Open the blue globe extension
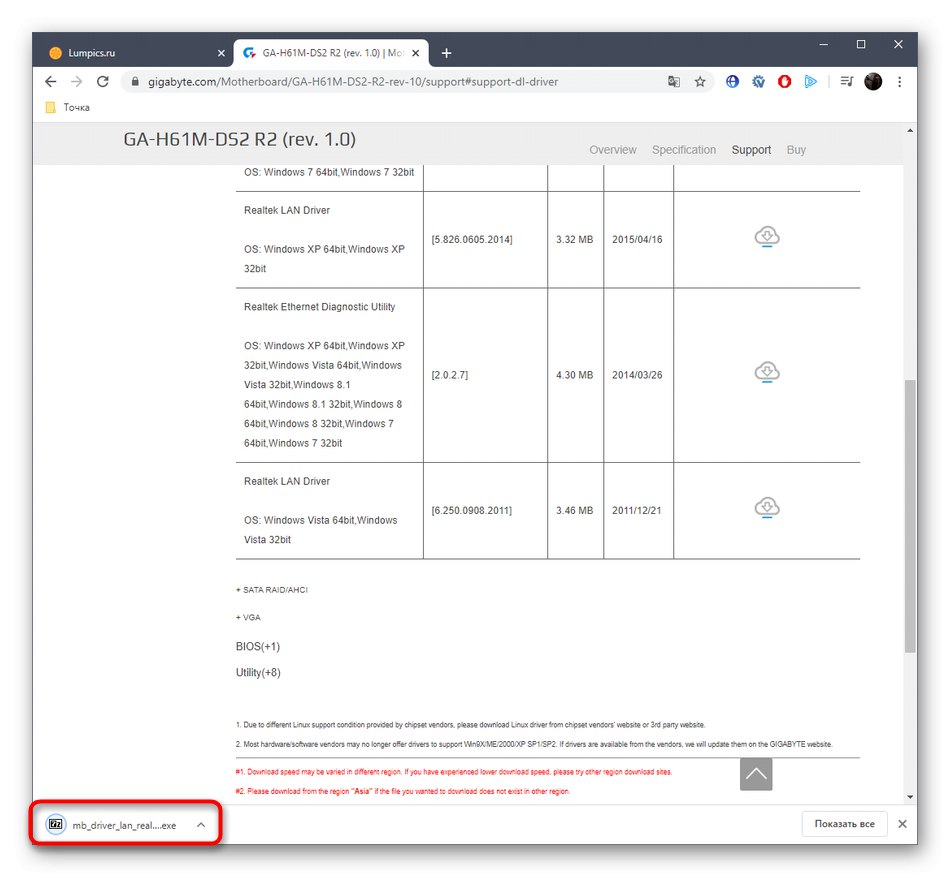The image size is (950, 877). tap(732, 82)
